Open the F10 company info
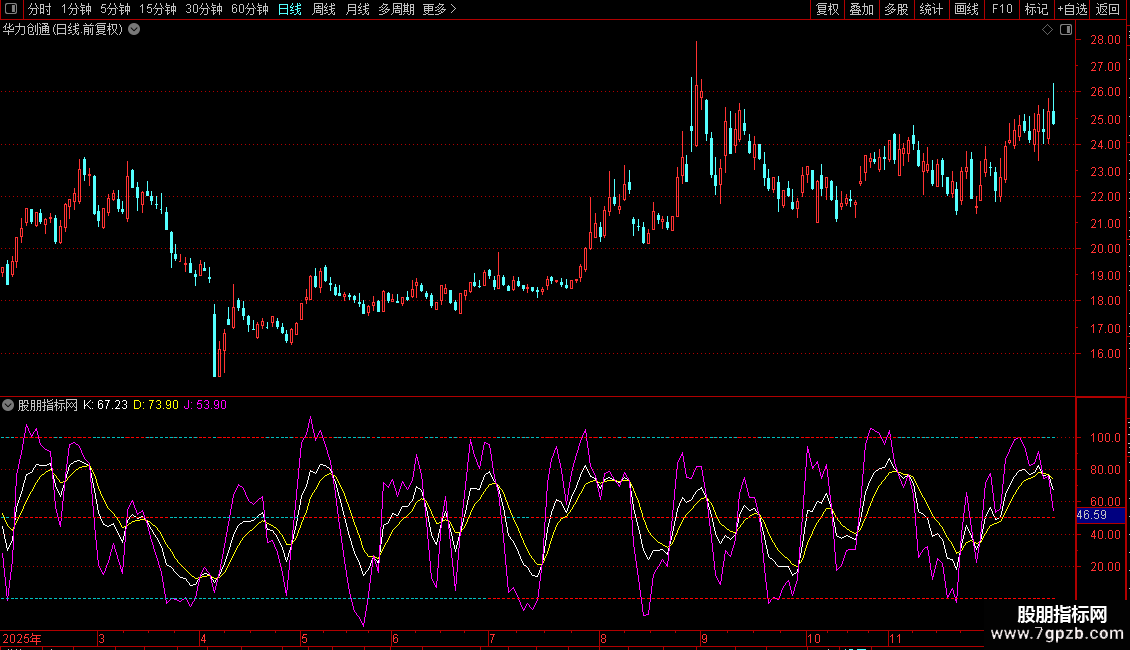Viewport: 1130px width, 650px height. click(1002, 9)
